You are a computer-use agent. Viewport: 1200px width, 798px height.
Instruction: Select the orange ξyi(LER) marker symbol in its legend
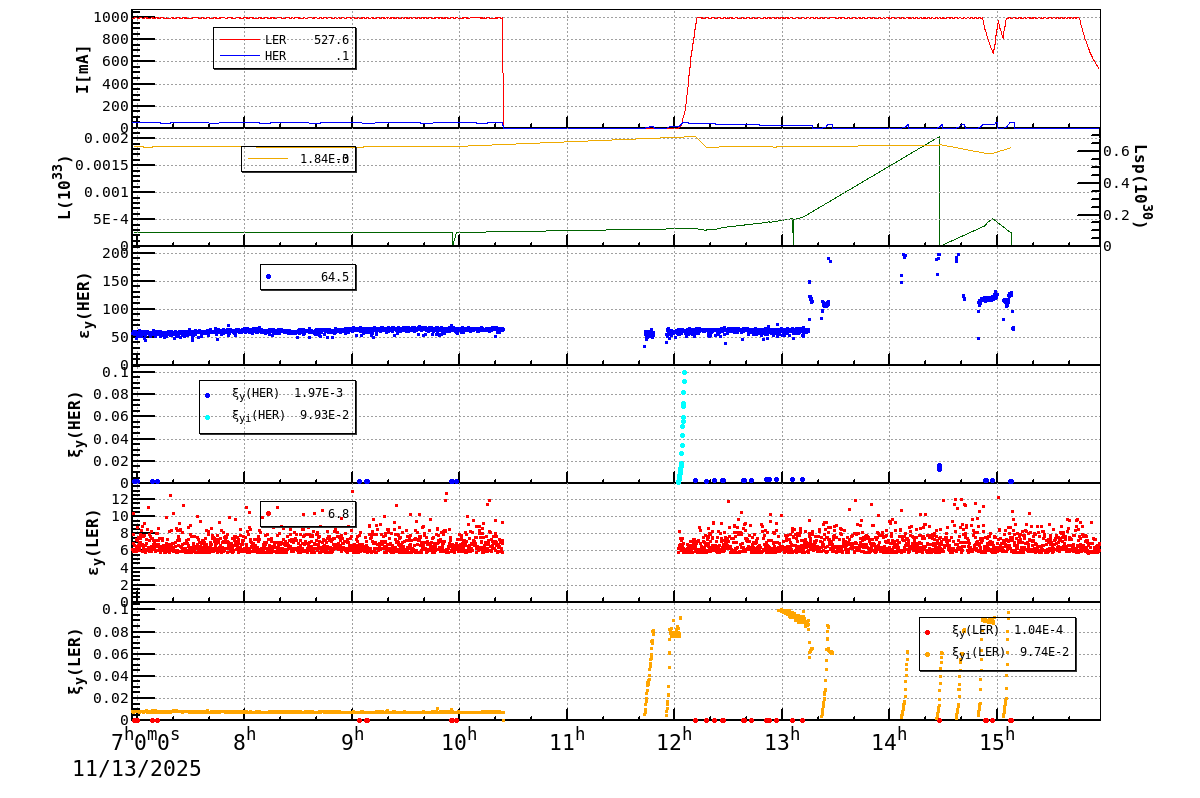(927, 654)
